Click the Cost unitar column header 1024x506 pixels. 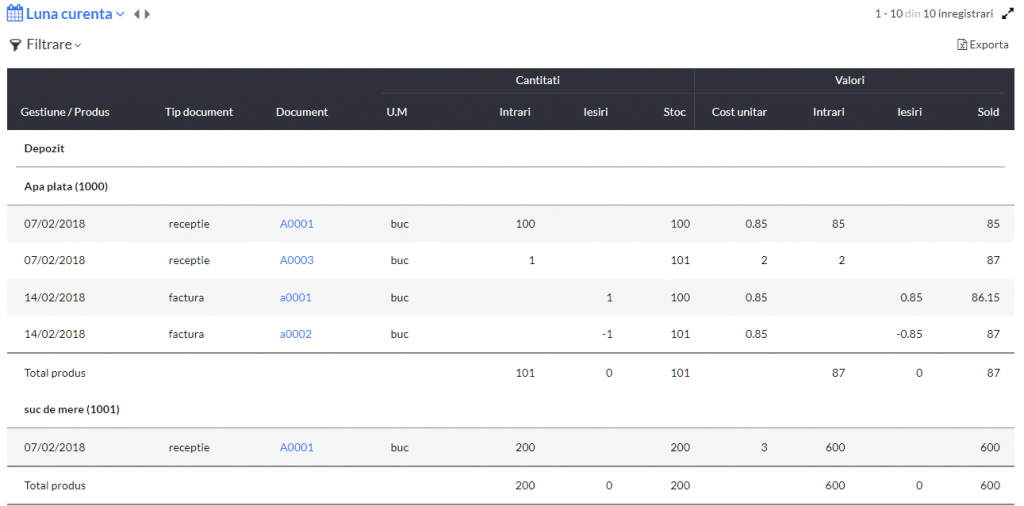739,112
